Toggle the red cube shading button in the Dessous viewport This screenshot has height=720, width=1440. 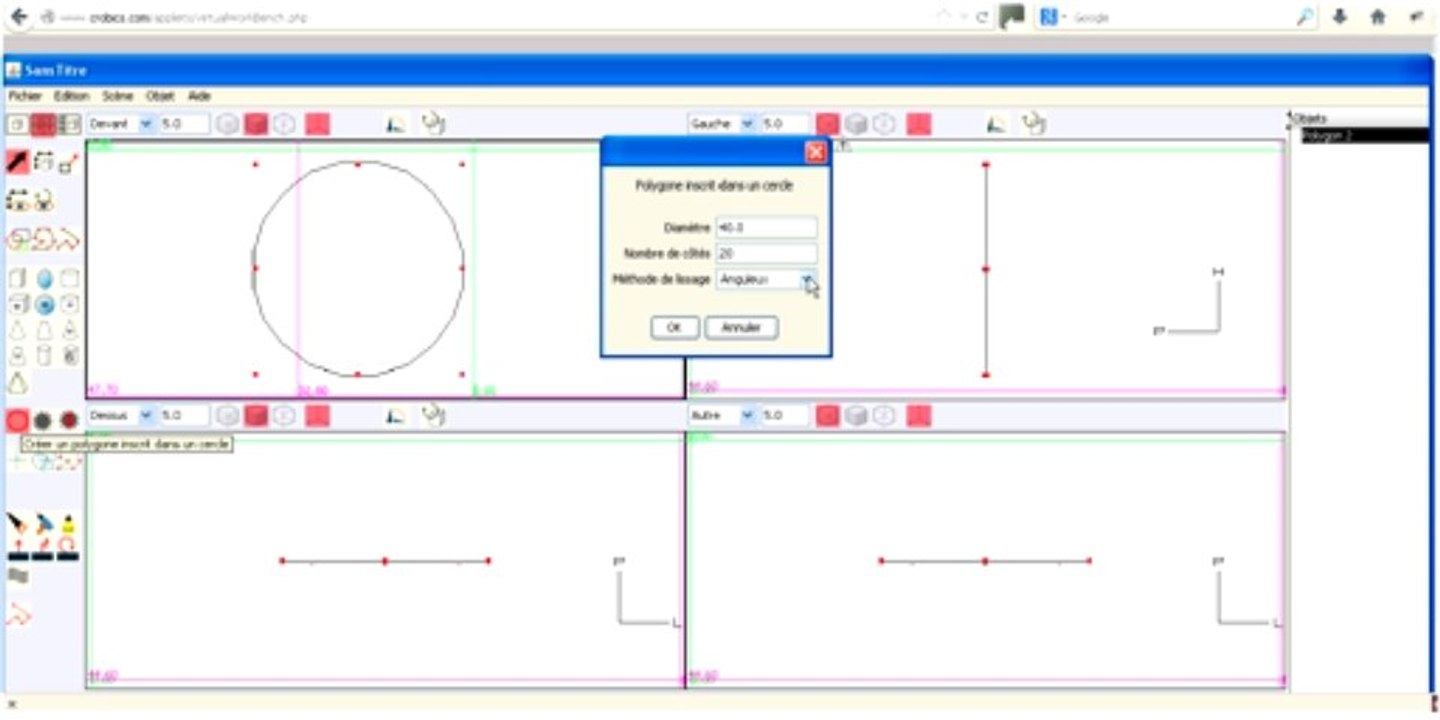(256, 415)
